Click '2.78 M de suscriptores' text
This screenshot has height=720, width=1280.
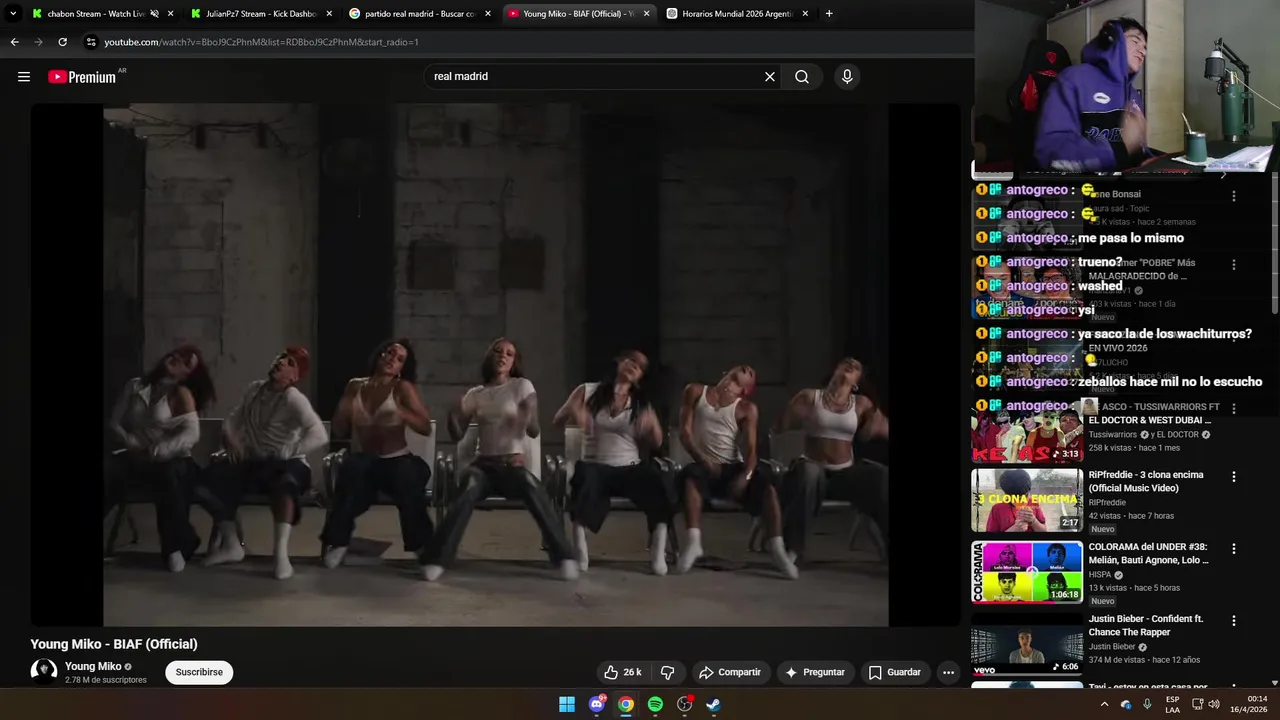(106, 680)
